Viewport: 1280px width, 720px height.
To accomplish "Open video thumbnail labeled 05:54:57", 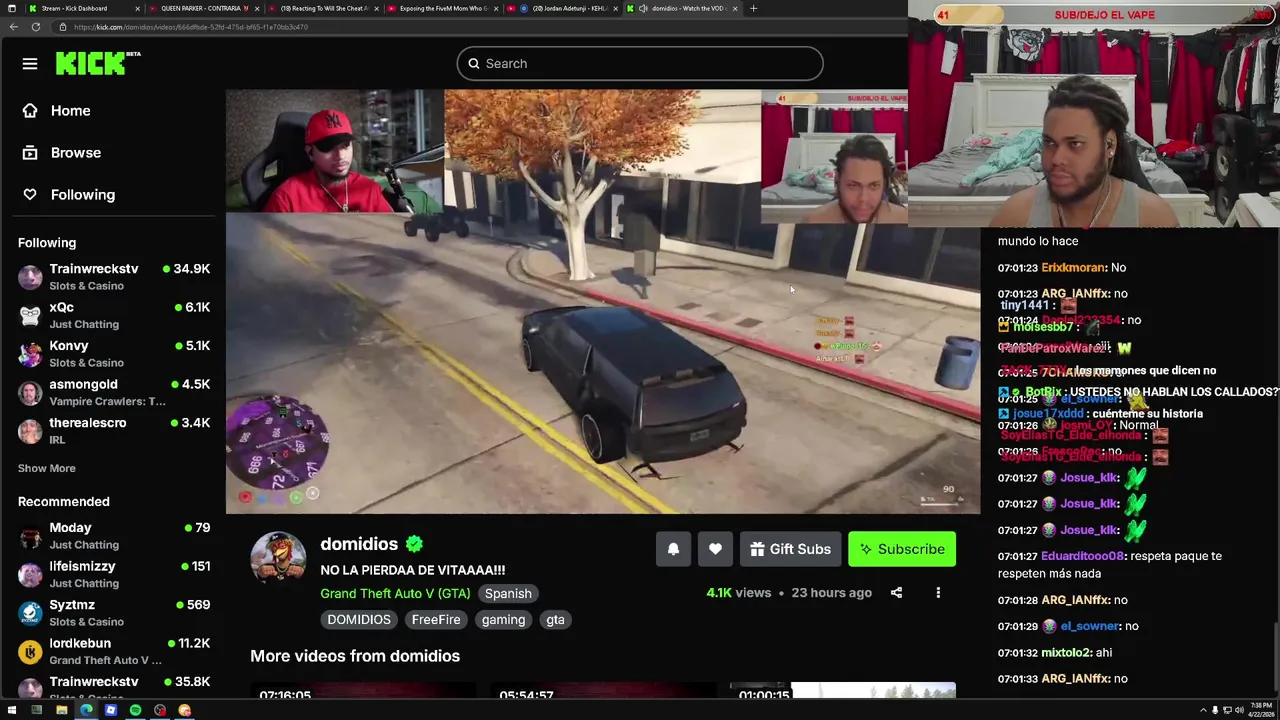I will (x=603, y=690).
